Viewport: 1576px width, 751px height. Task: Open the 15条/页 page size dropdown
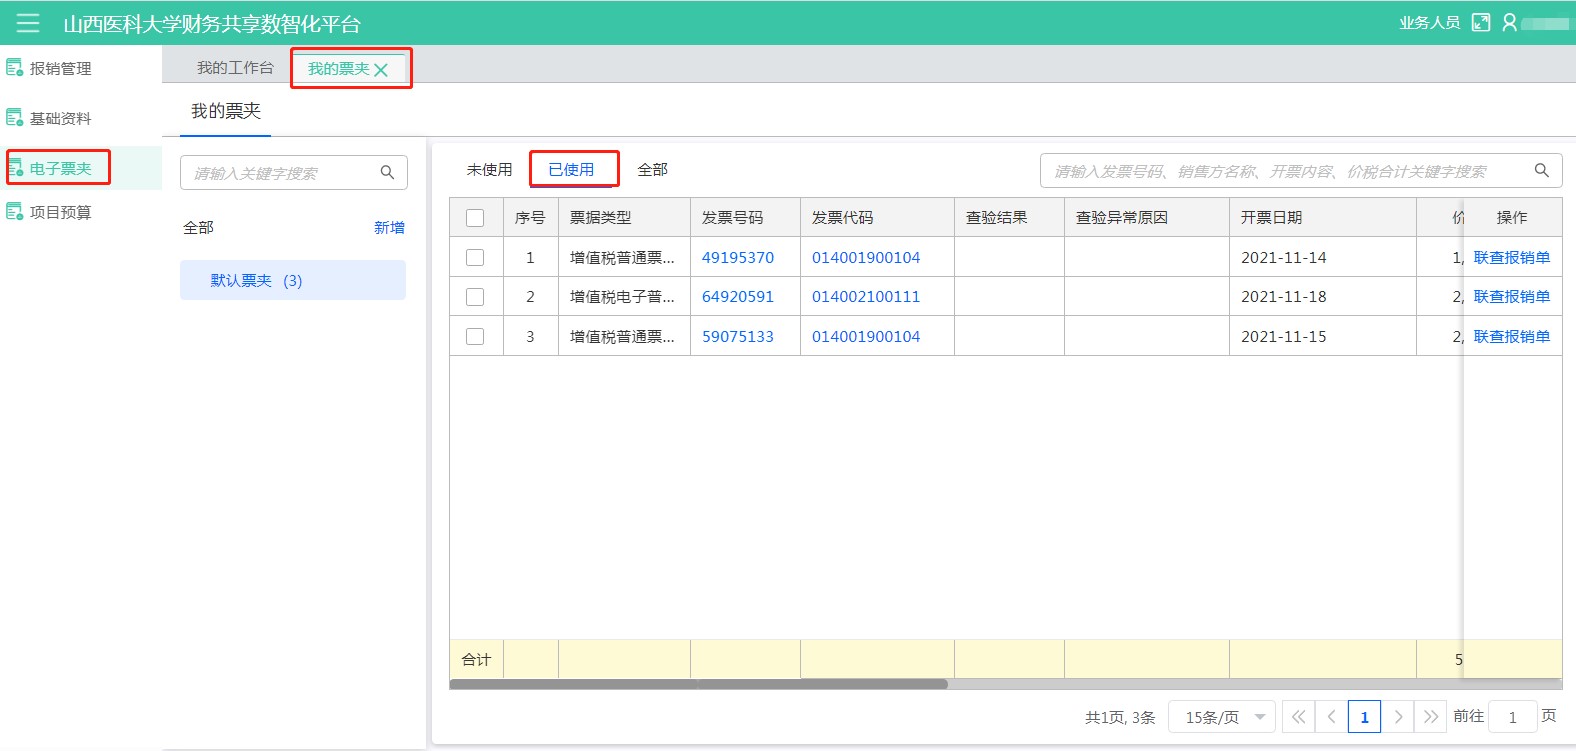point(1222,716)
